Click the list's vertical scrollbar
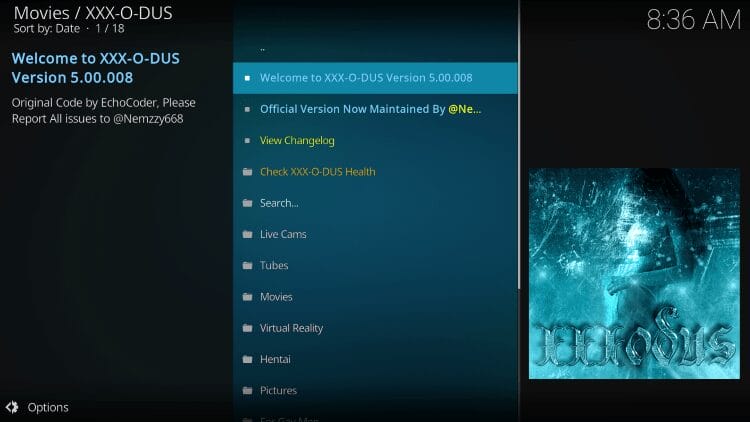The image size is (750, 422). click(x=519, y=150)
